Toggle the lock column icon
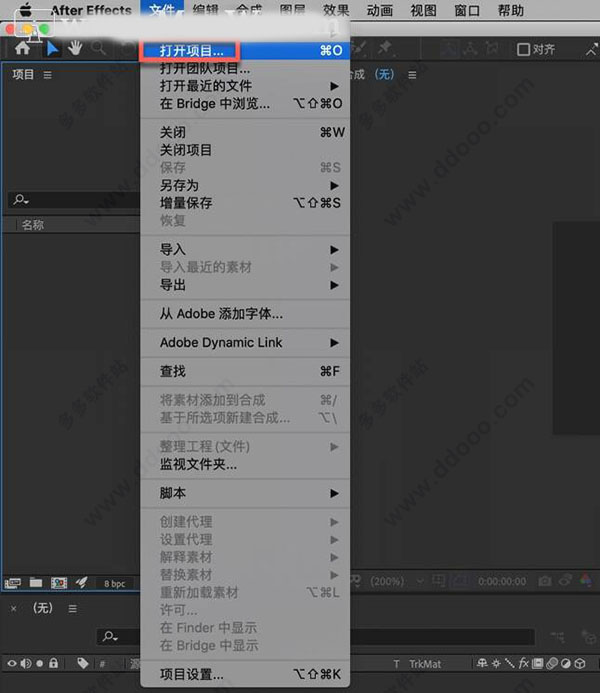This screenshot has height=693, width=600. point(53,663)
